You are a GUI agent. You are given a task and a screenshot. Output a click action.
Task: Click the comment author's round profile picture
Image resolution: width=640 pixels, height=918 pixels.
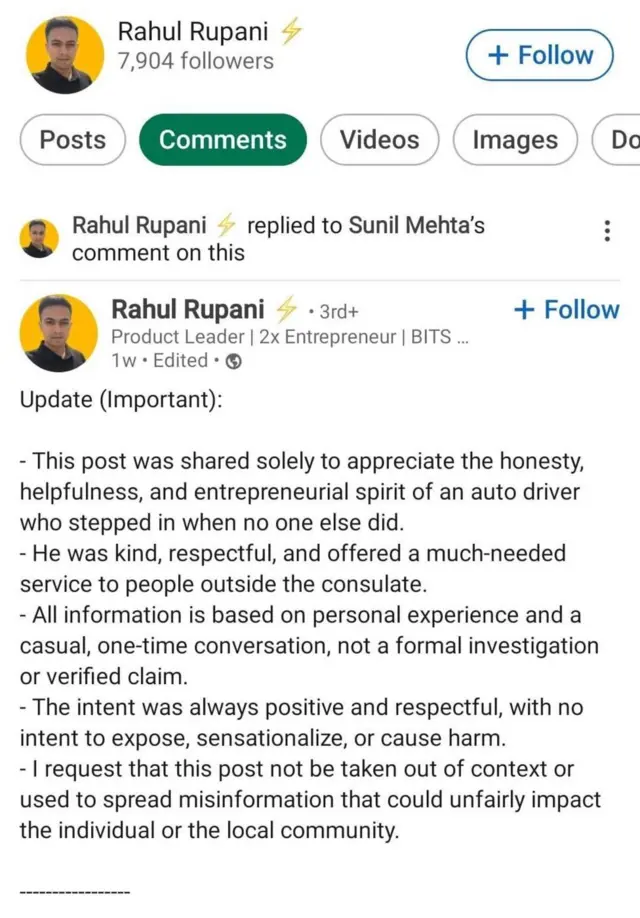(x=59, y=333)
